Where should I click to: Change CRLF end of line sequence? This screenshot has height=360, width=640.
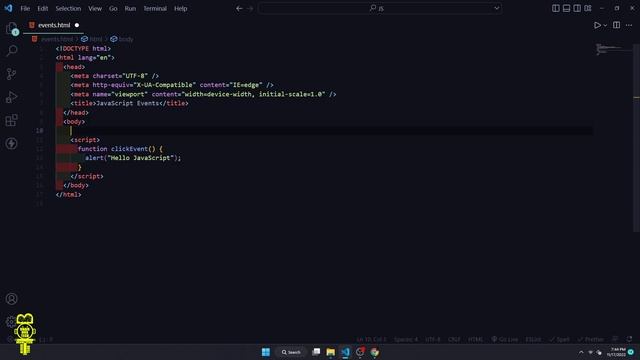click(454, 339)
